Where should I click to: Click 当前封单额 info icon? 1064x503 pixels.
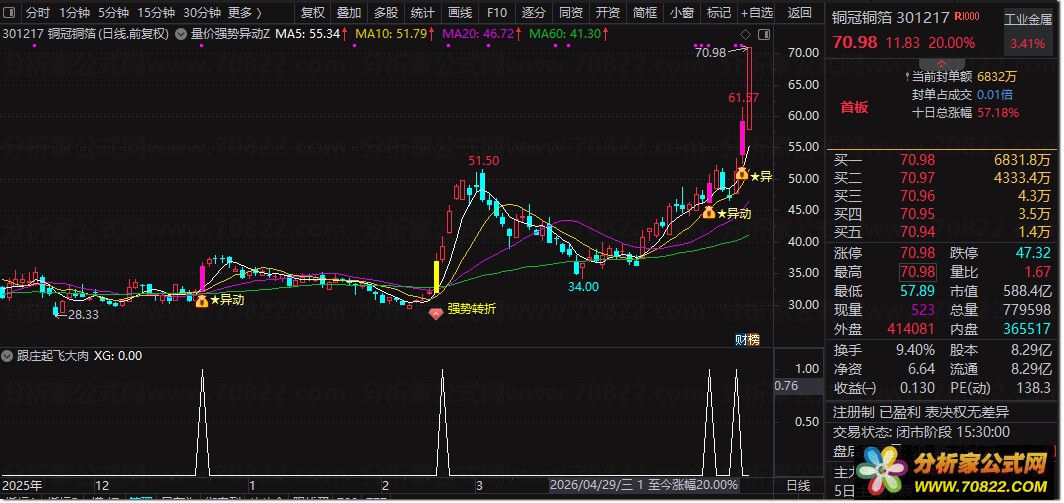[x=907, y=77]
